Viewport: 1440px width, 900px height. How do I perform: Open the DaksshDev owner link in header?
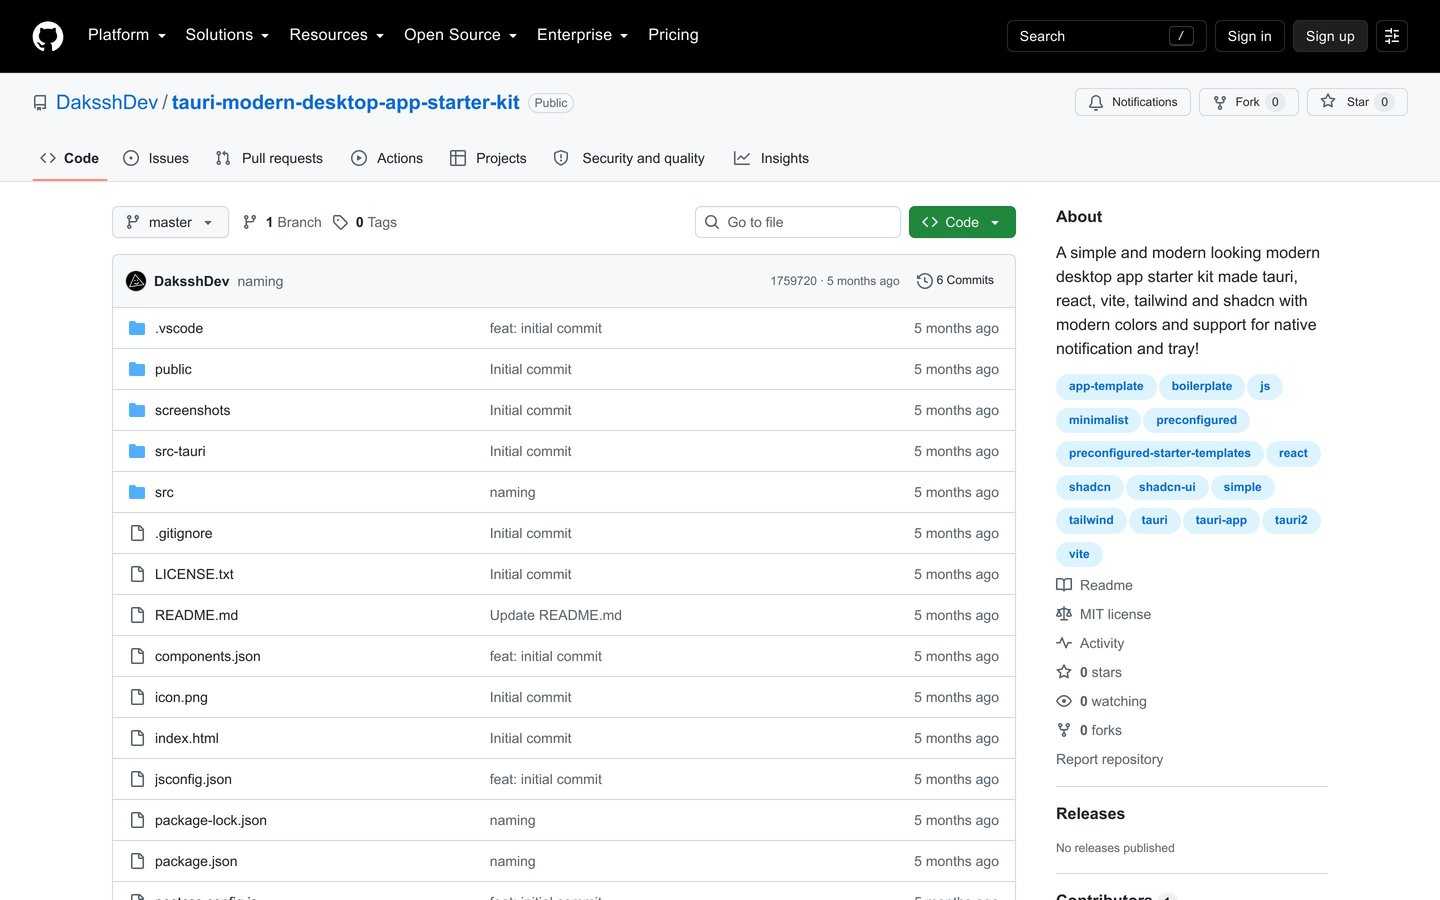coord(107,102)
